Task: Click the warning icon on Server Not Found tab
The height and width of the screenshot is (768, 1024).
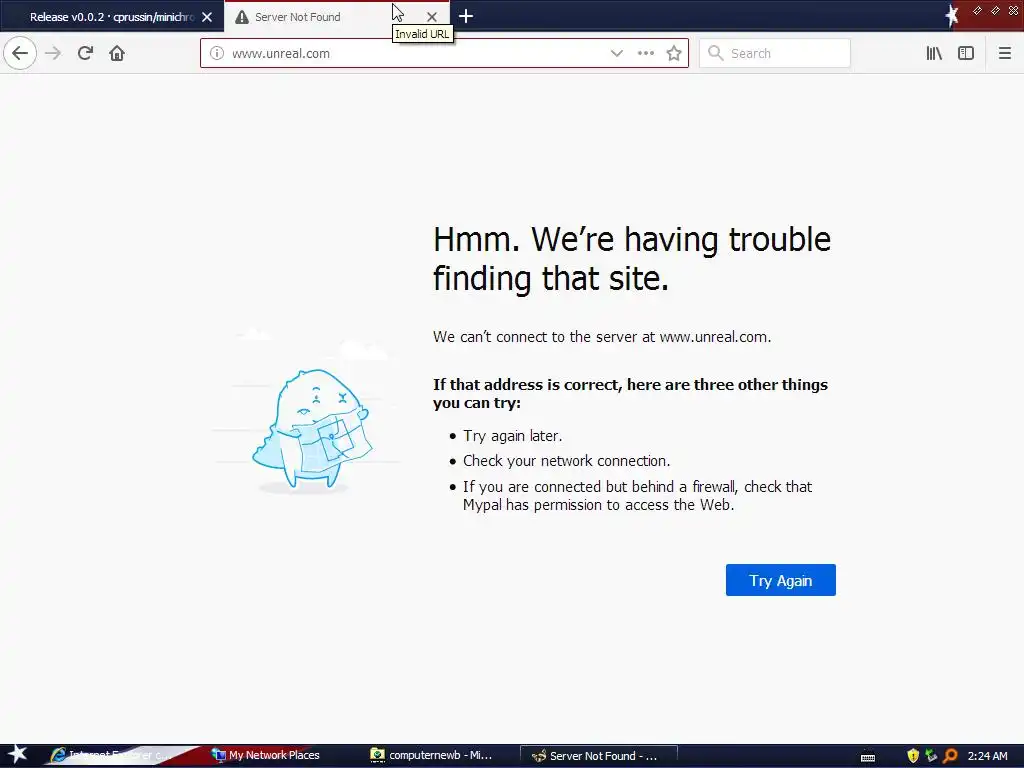Action: point(242,17)
